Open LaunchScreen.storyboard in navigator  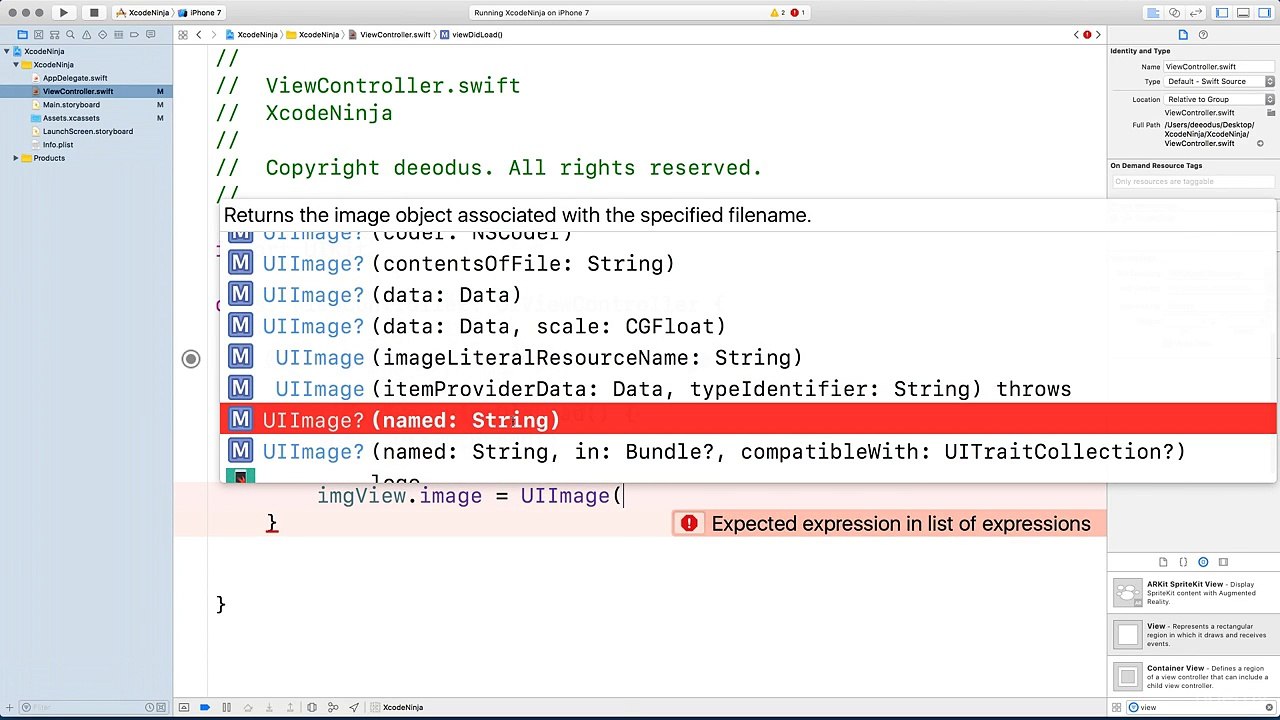(86, 131)
